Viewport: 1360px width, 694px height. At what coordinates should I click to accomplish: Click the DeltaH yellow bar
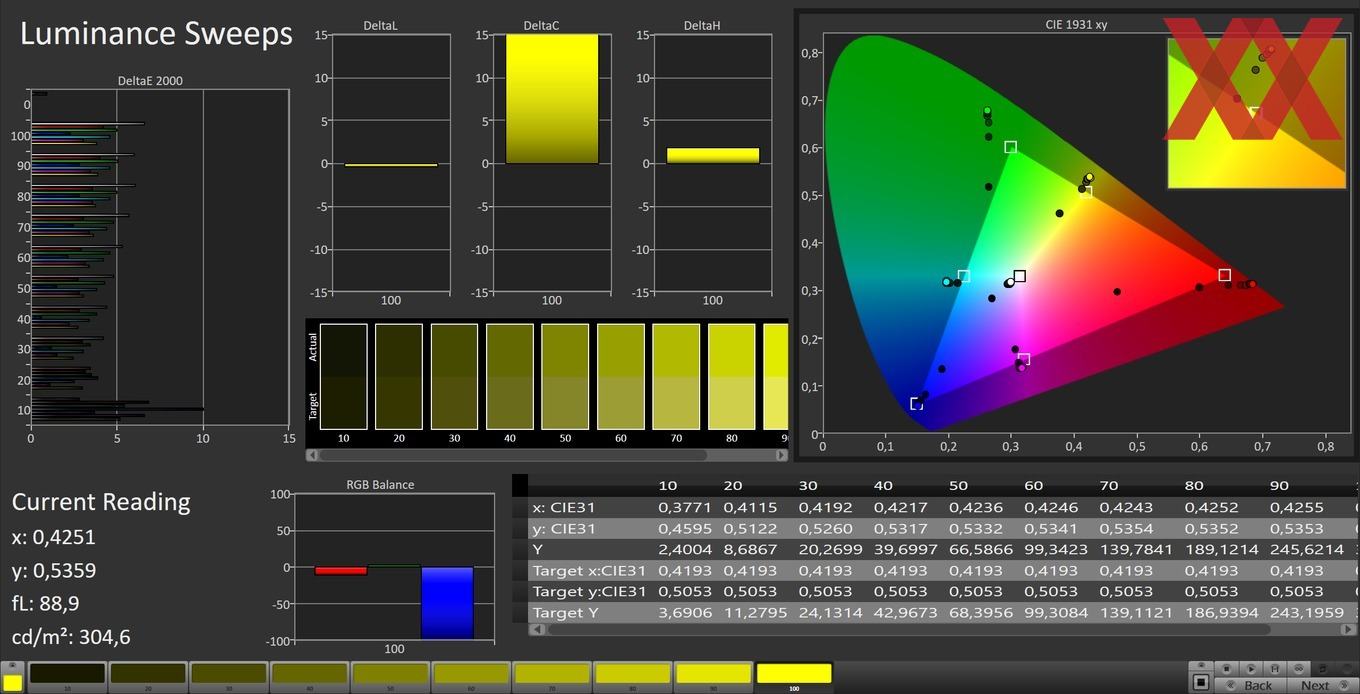[x=713, y=156]
